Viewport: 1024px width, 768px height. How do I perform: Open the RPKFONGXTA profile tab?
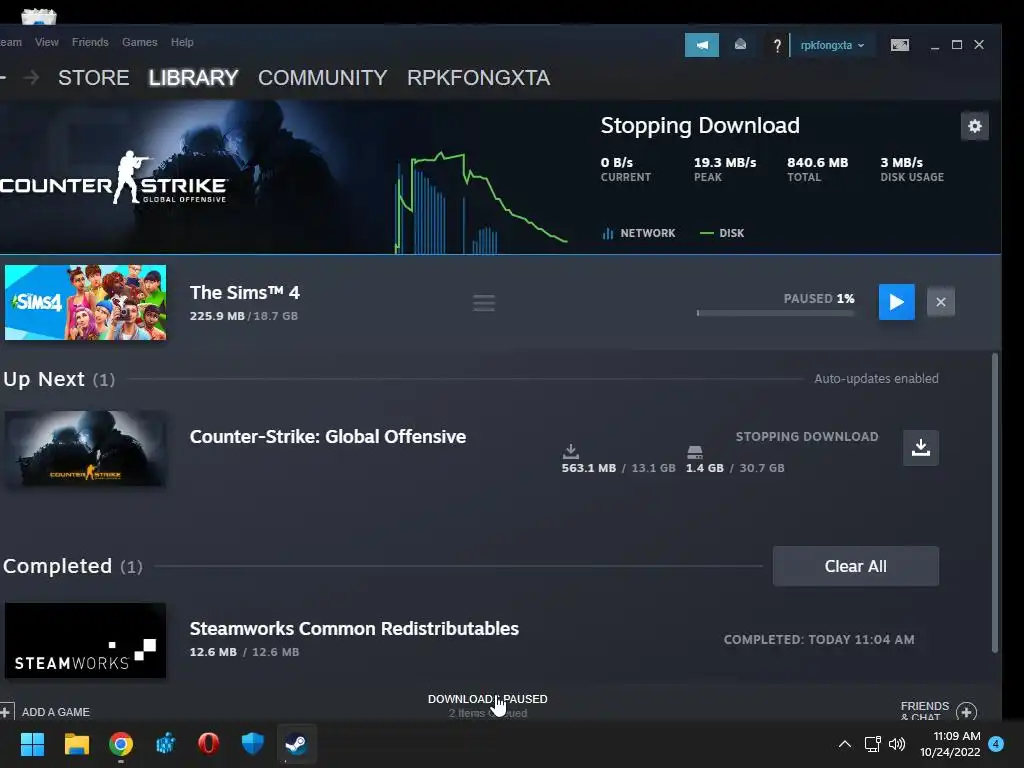[x=479, y=78]
